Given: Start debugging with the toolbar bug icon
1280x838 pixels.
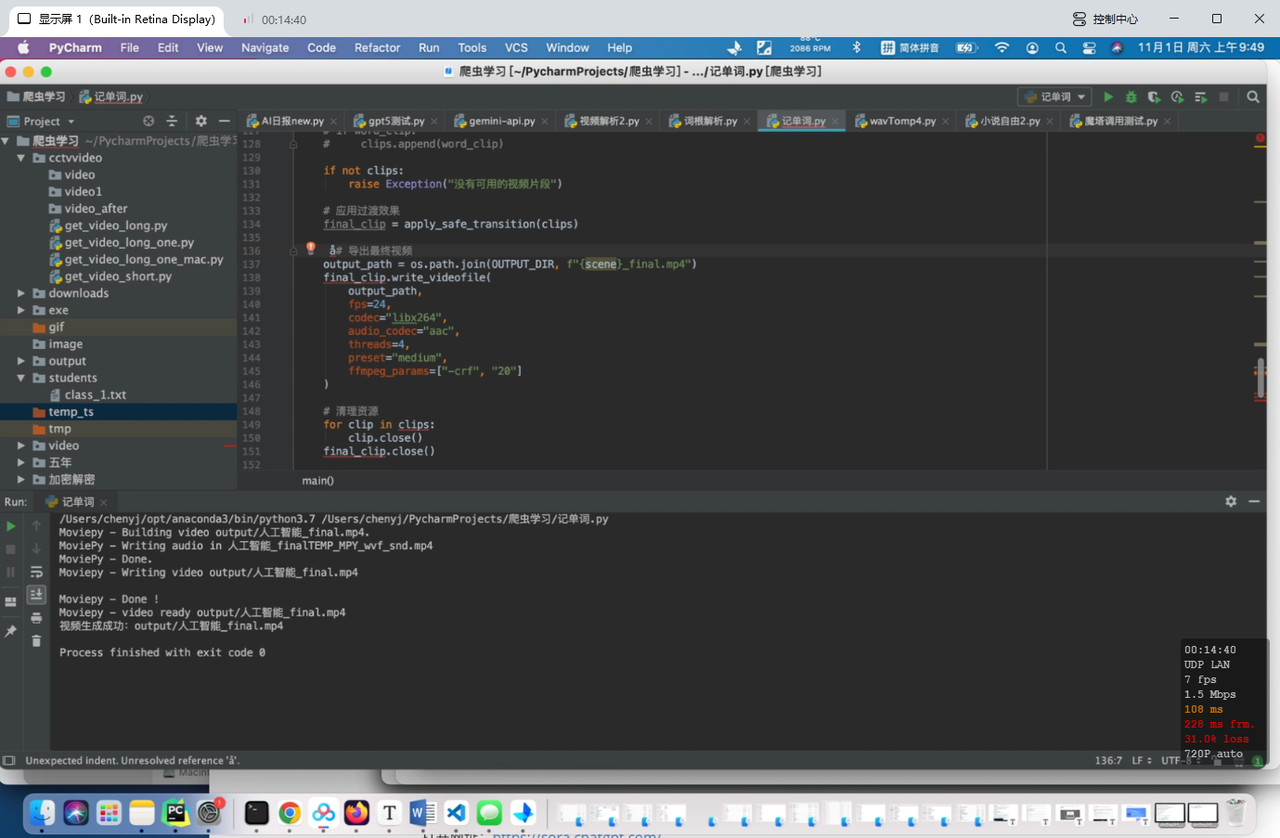Looking at the screenshot, I should pyautogui.click(x=1131, y=97).
